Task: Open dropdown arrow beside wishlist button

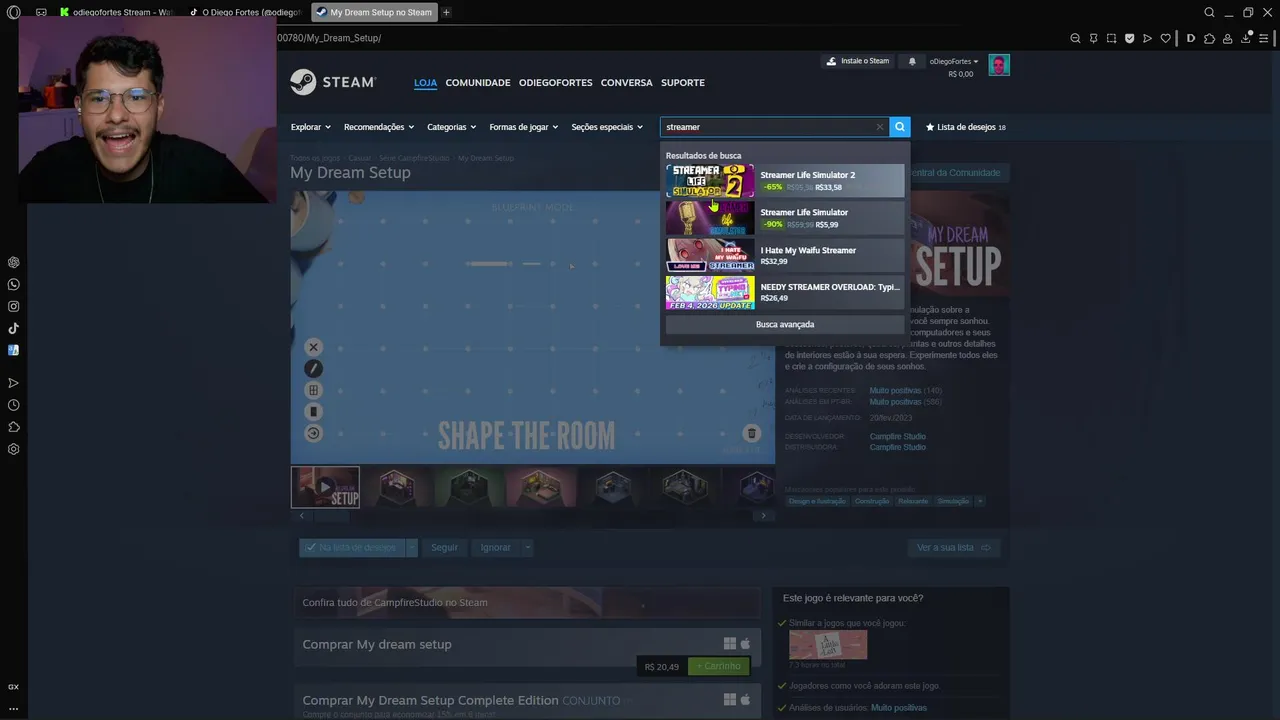Action: (411, 547)
